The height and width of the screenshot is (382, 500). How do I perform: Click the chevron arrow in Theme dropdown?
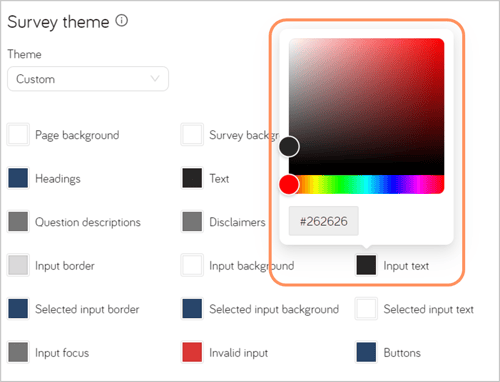155,79
